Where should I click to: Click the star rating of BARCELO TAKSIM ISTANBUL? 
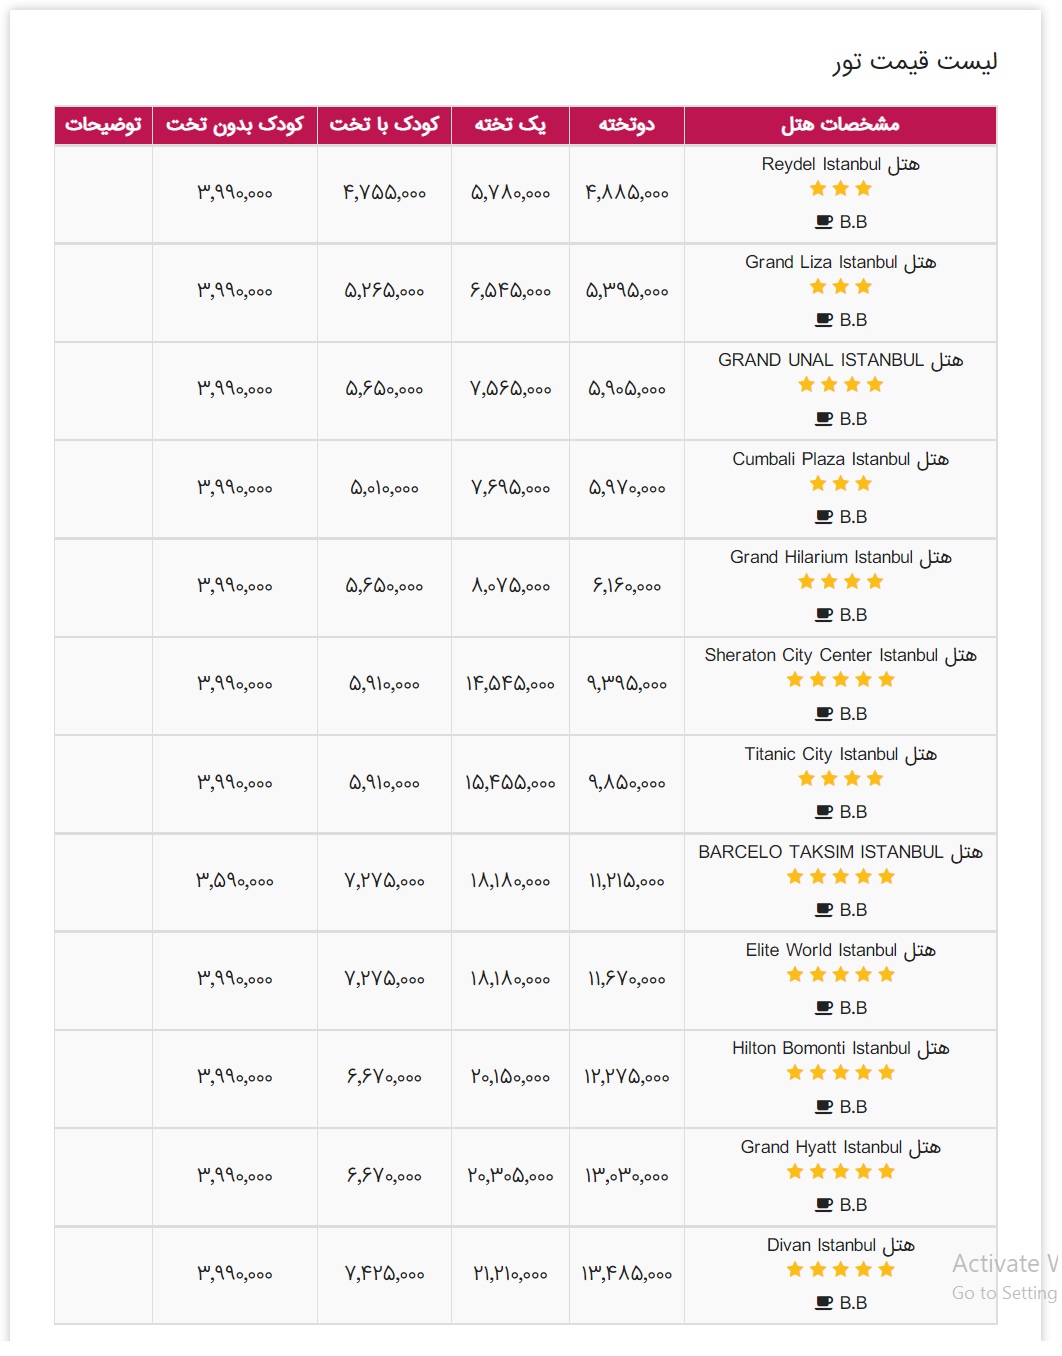[840, 877]
